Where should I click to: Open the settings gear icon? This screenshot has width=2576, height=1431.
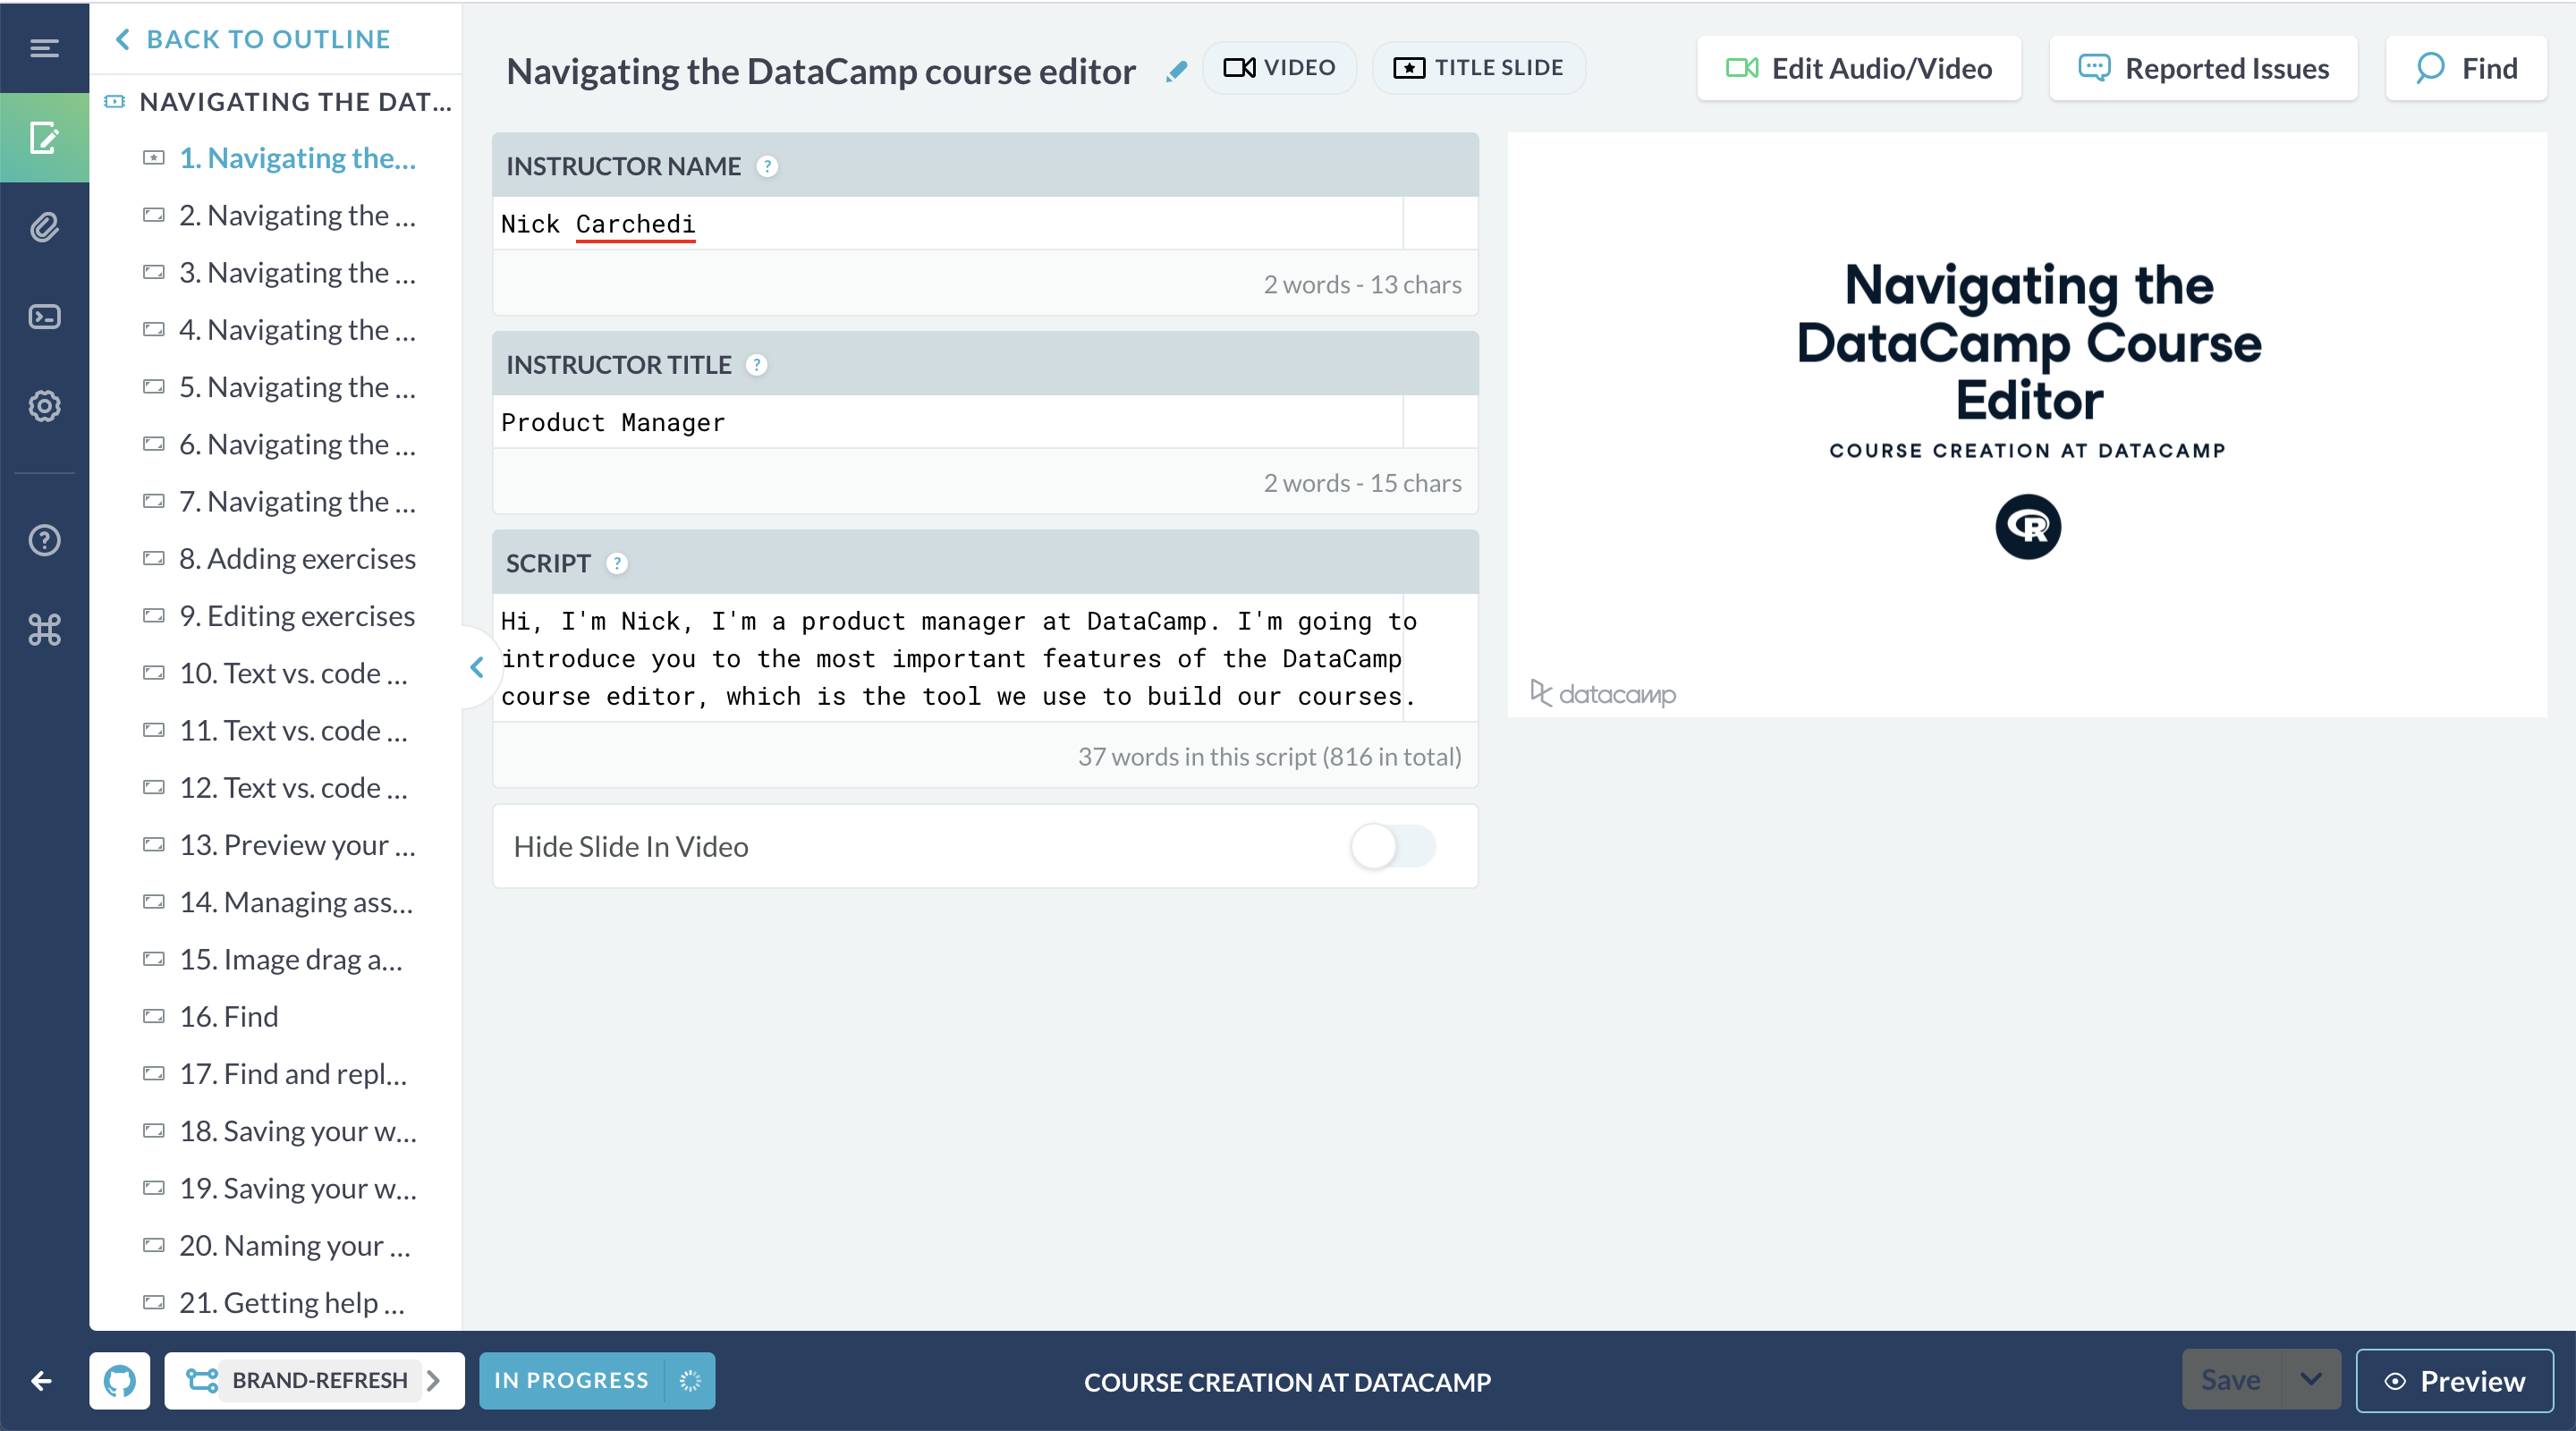[44, 405]
